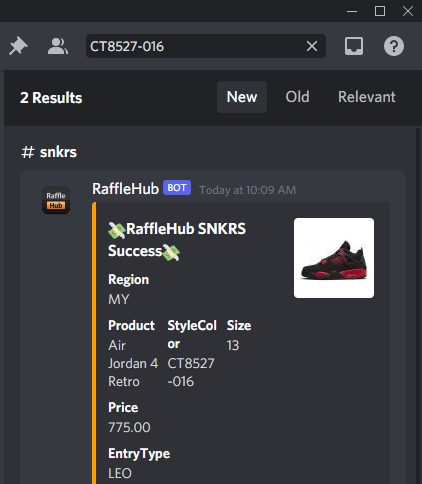This screenshot has height=484, width=422.
Task: Click into the CT8527-016 search field
Action: (x=197, y=46)
